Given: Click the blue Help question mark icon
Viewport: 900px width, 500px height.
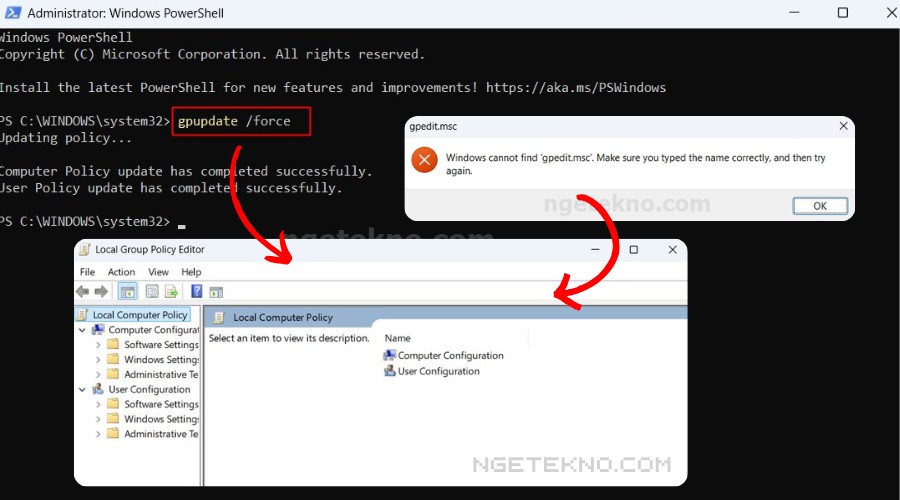Looking at the screenshot, I should 197,292.
